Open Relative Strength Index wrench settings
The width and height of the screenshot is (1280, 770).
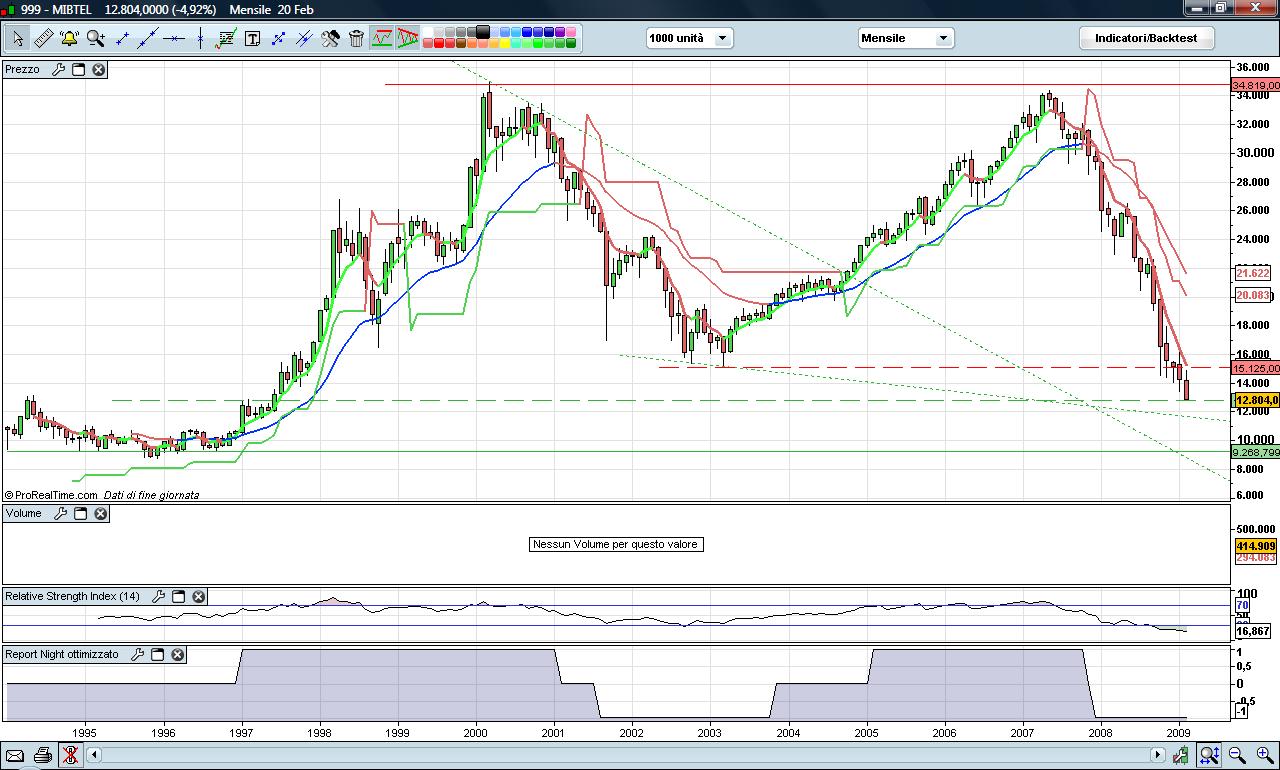click(158, 597)
